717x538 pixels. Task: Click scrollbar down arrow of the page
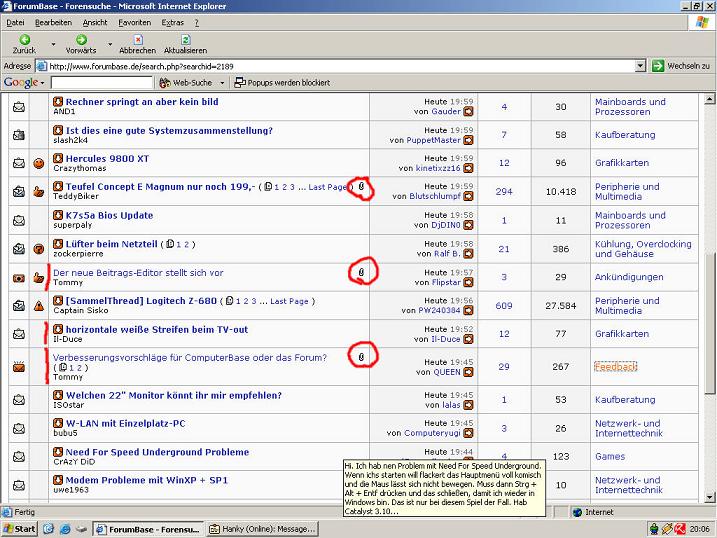[709, 497]
